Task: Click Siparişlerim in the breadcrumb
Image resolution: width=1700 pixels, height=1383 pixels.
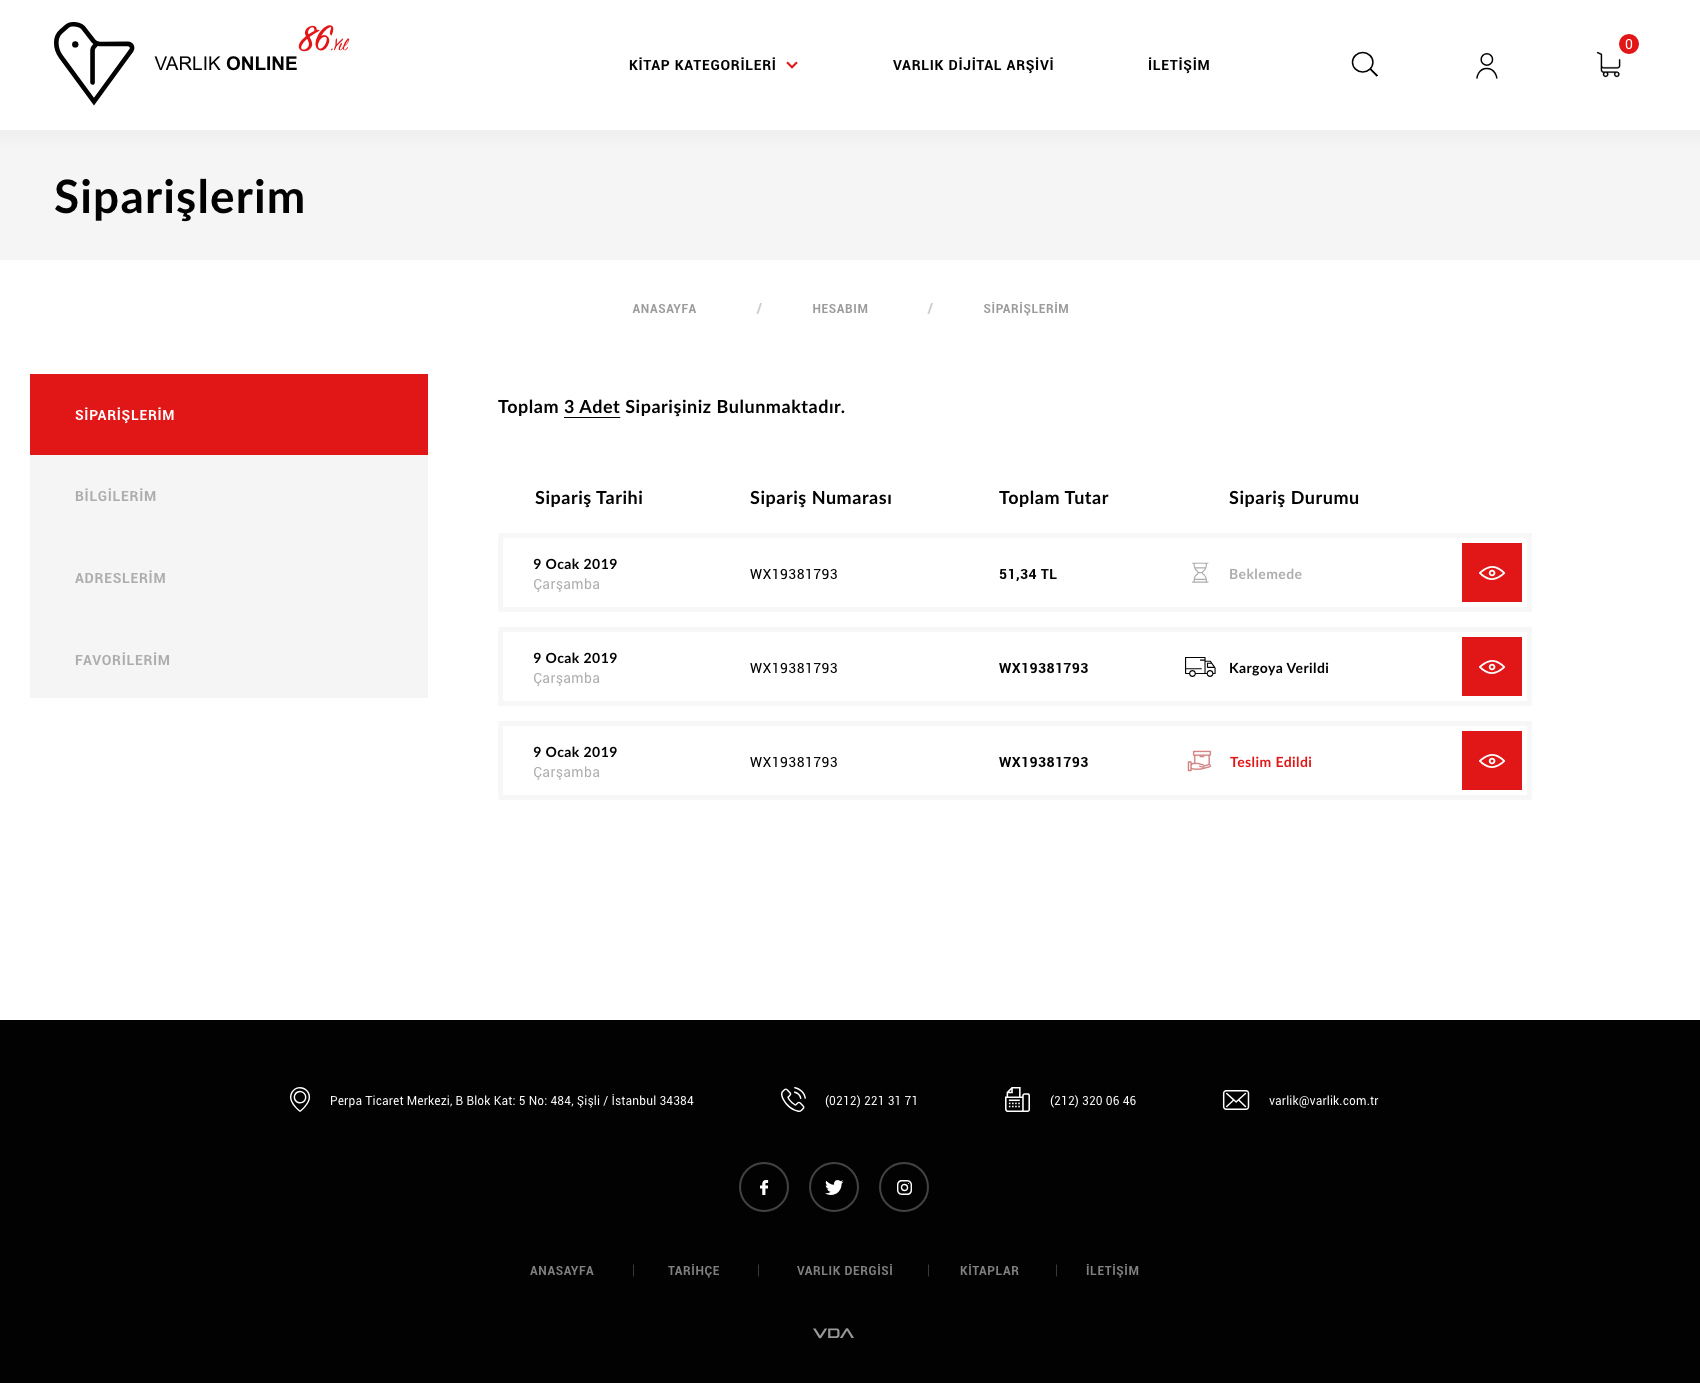Action: coord(1026,309)
